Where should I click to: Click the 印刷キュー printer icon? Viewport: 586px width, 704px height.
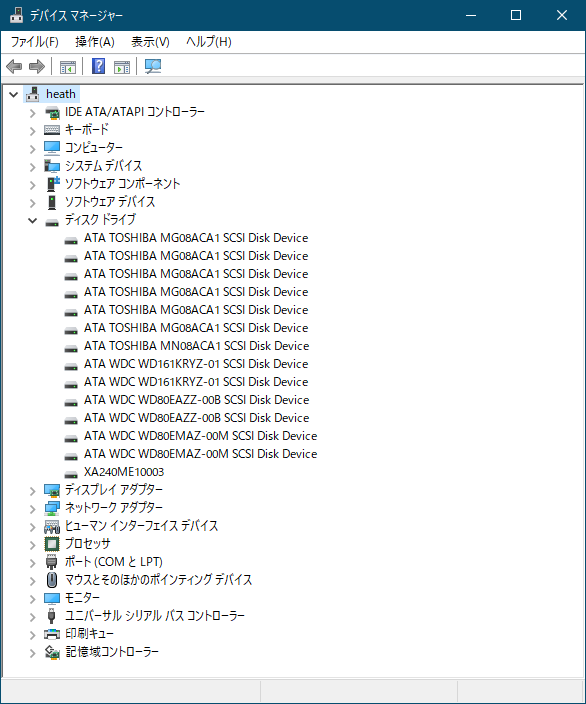(x=52, y=634)
